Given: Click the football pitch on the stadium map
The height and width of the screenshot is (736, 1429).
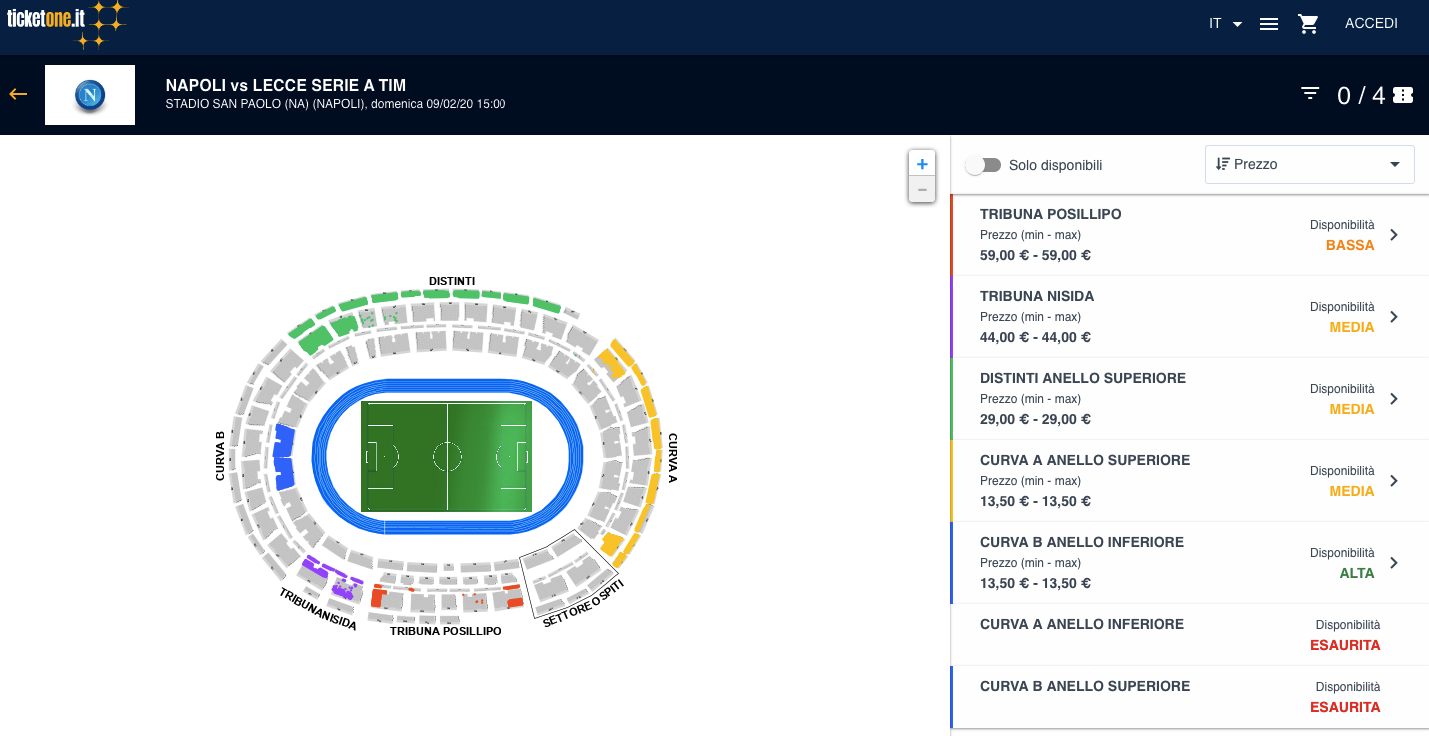Looking at the screenshot, I should coord(446,457).
